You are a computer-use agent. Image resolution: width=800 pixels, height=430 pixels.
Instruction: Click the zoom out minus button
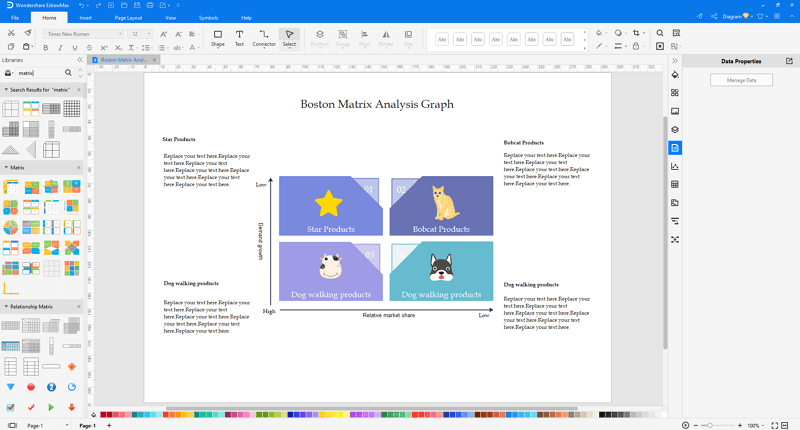coord(695,425)
